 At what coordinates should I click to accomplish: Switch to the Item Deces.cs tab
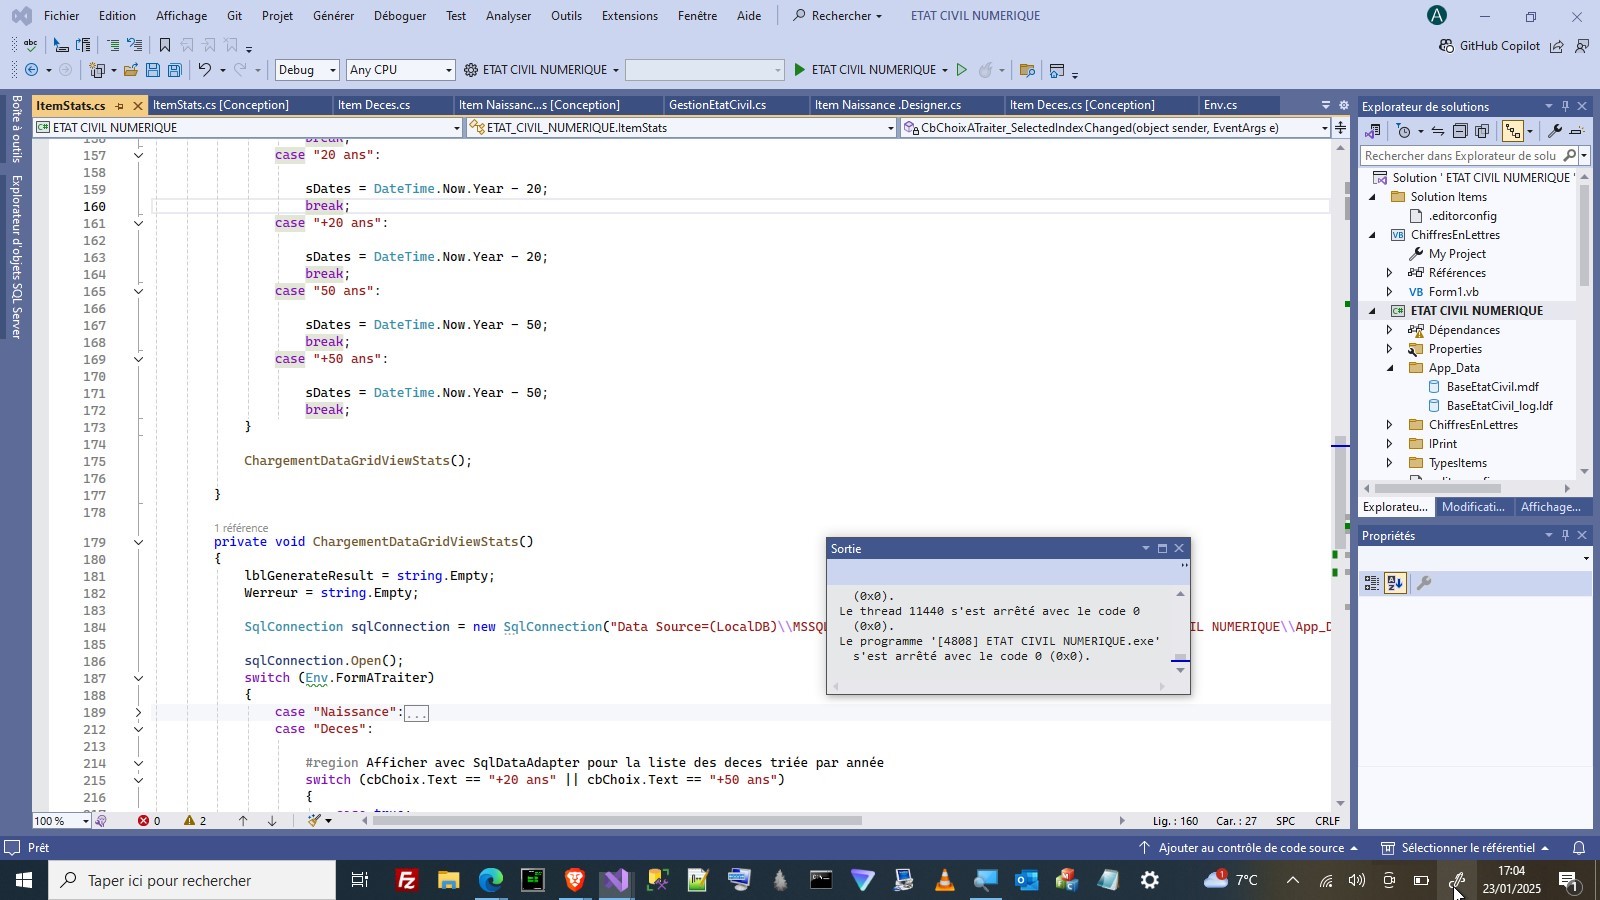[x=374, y=105]
